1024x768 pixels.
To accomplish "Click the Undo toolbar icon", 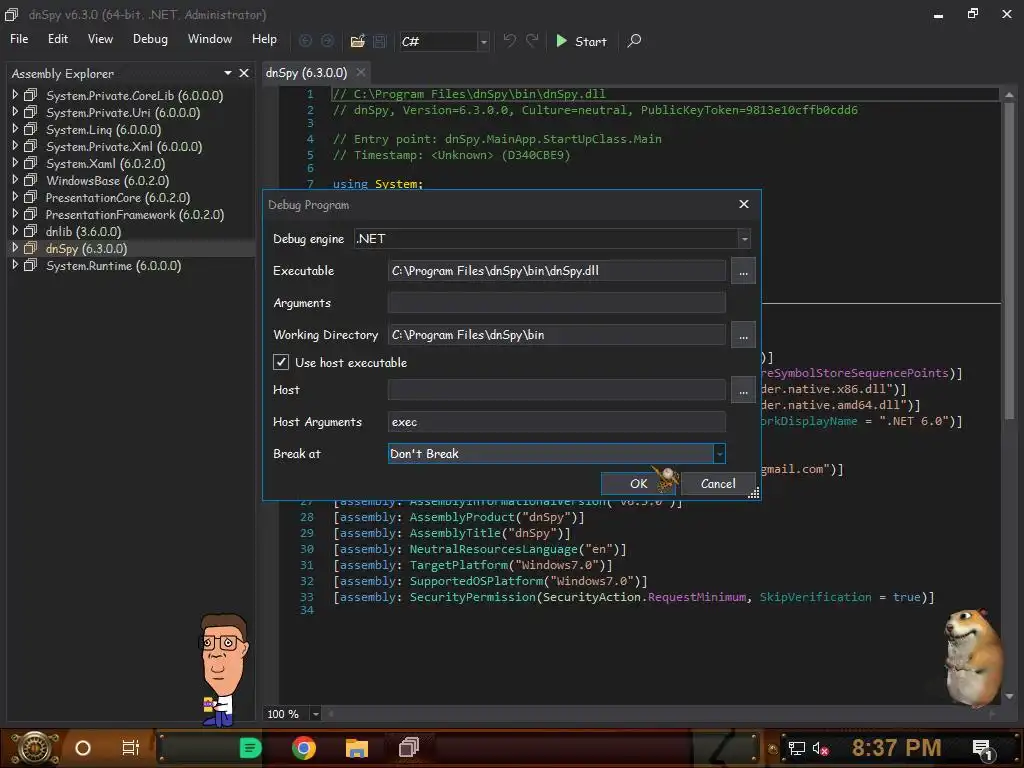I will point(509,41).
